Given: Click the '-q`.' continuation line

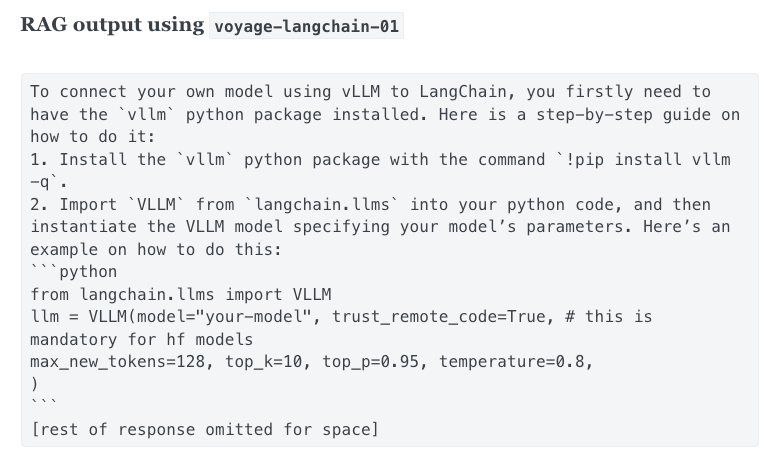Looking at the screenshot, I should point(48,182).
